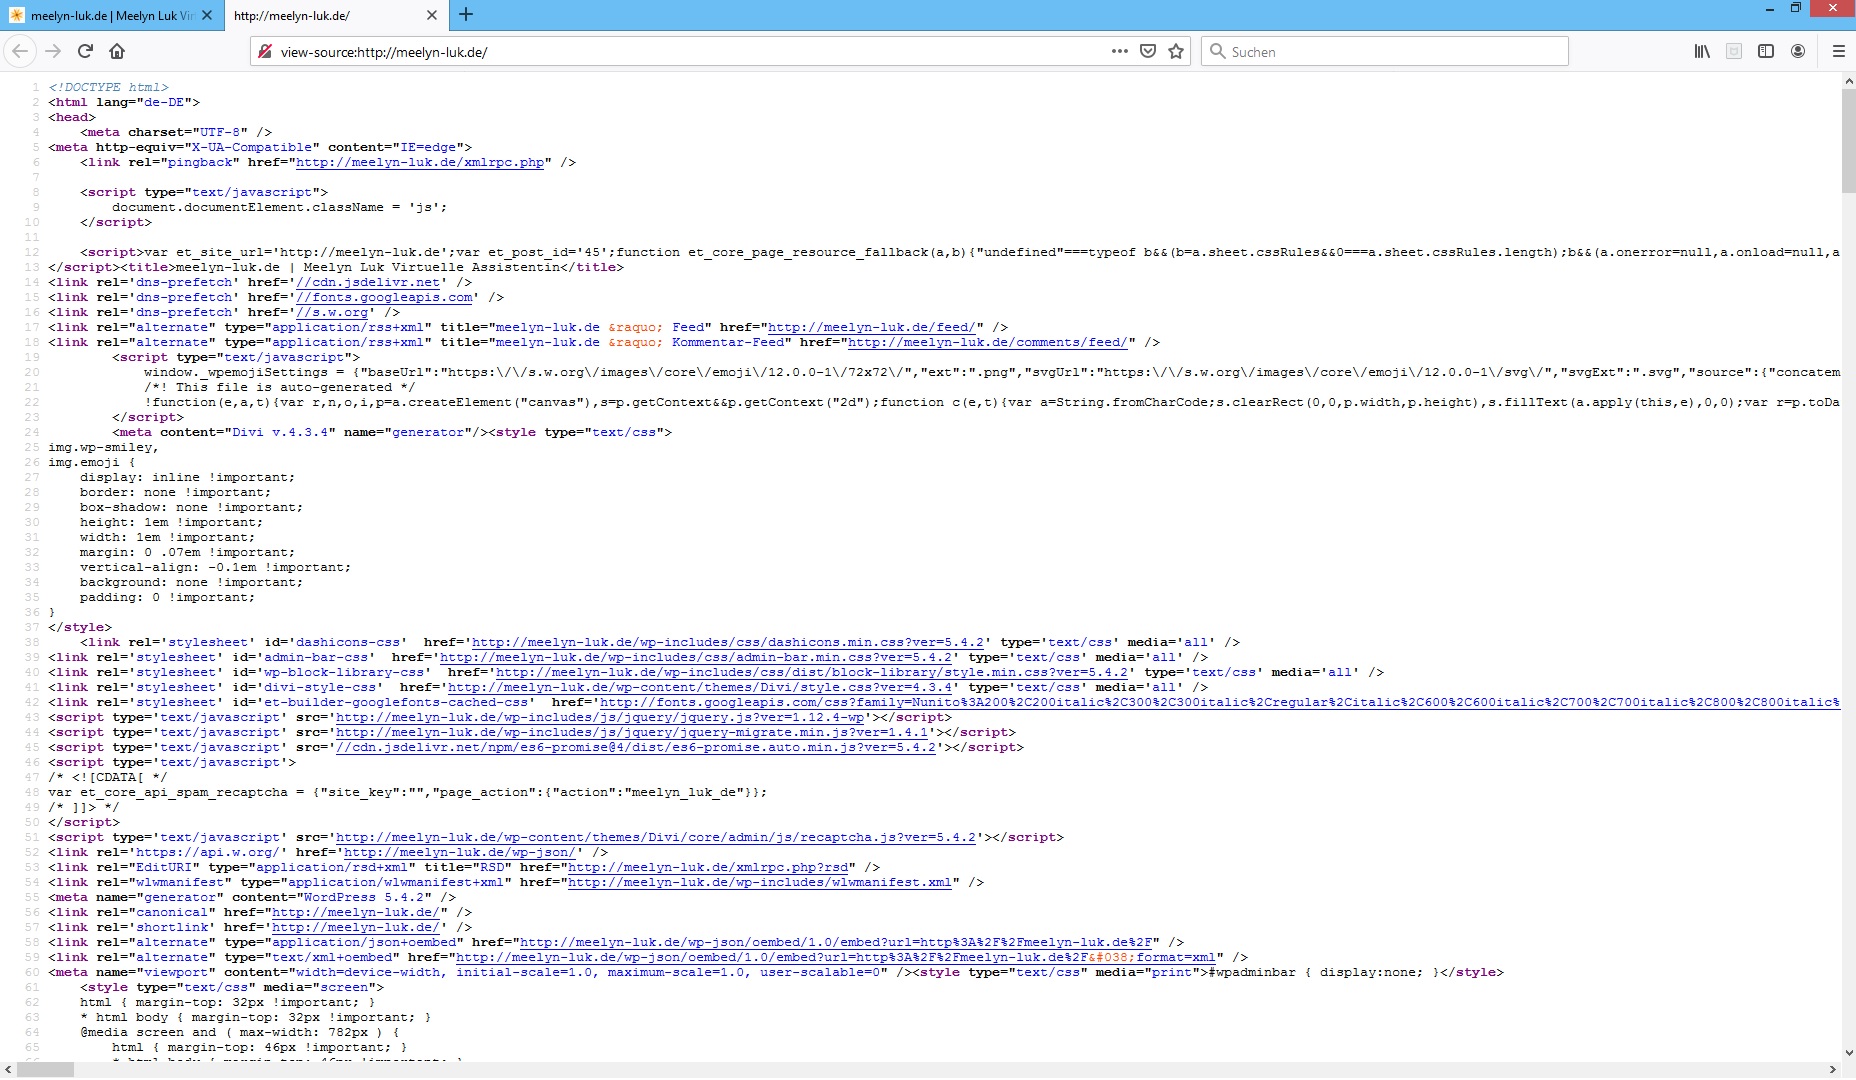The height and width of the screenshot is (1080, 1856).
Task: Open the Firefox account menu
Action: coord(1798,51)
